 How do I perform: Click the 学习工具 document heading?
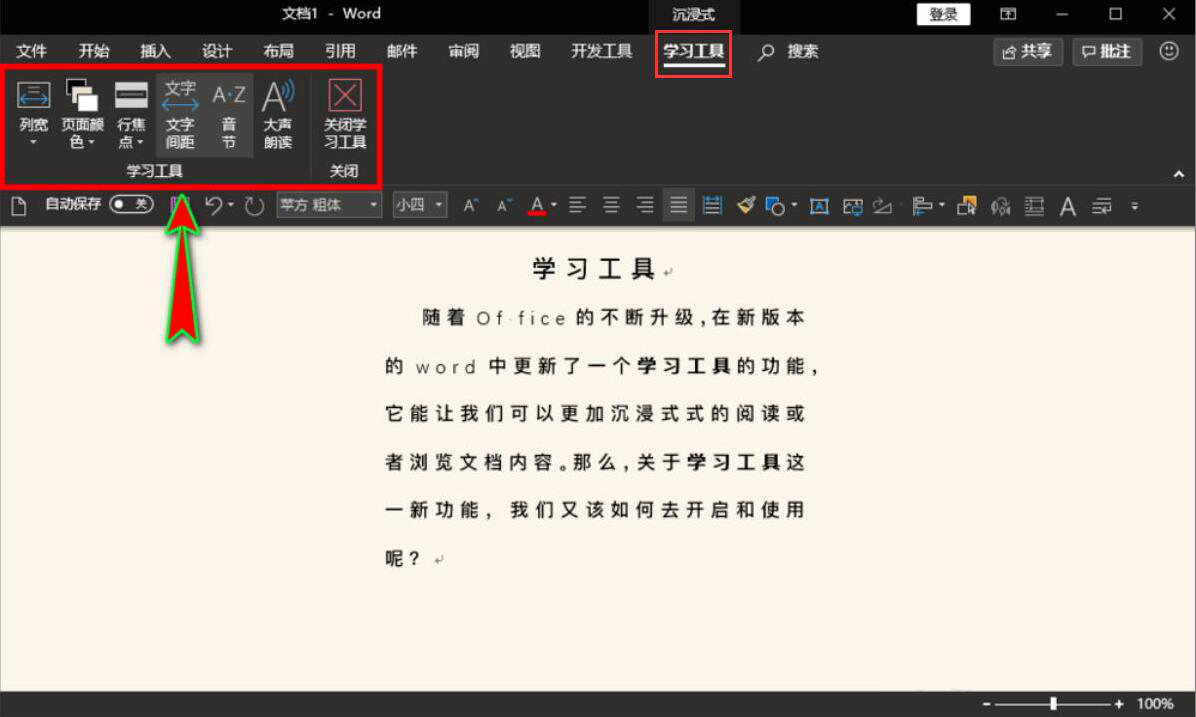click(594, 268)
